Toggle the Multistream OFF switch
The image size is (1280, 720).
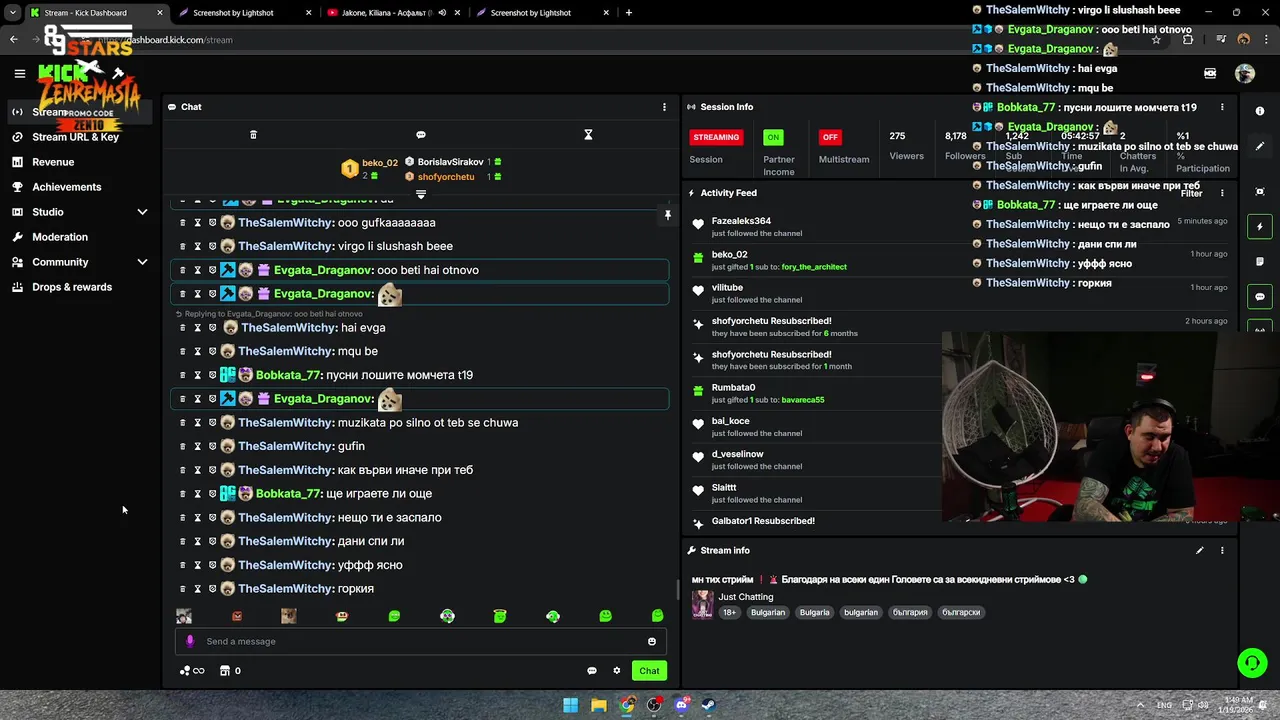coord(830,137)
